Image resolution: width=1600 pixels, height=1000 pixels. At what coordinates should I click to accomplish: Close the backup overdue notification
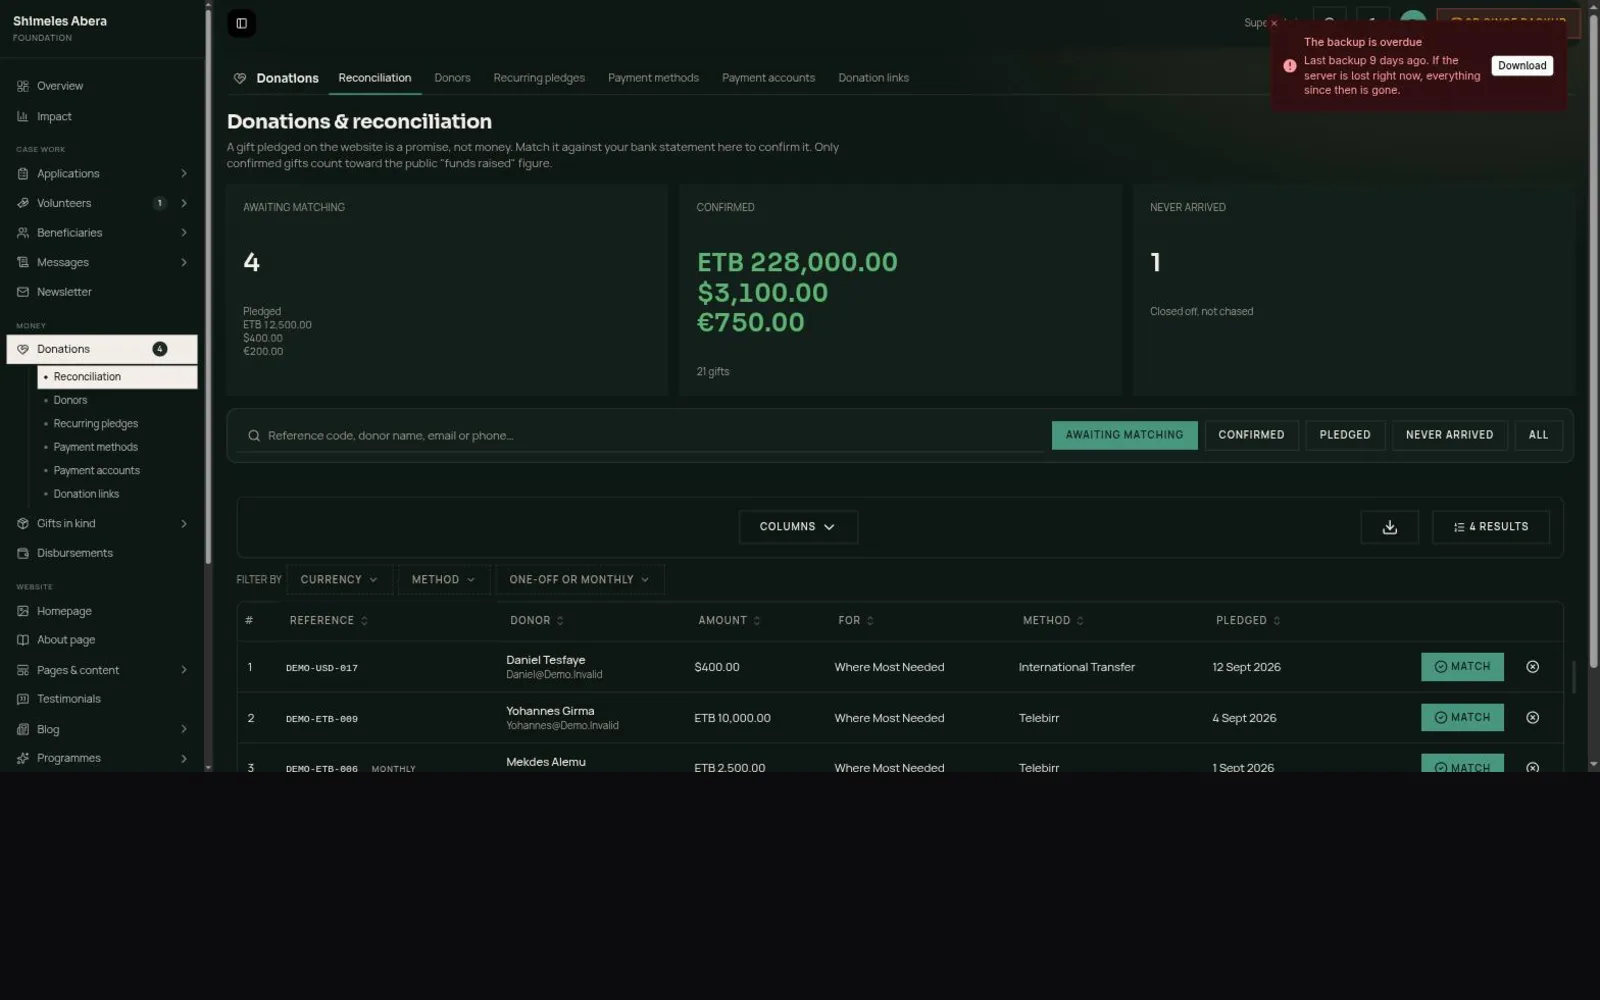pos(1274,23)
